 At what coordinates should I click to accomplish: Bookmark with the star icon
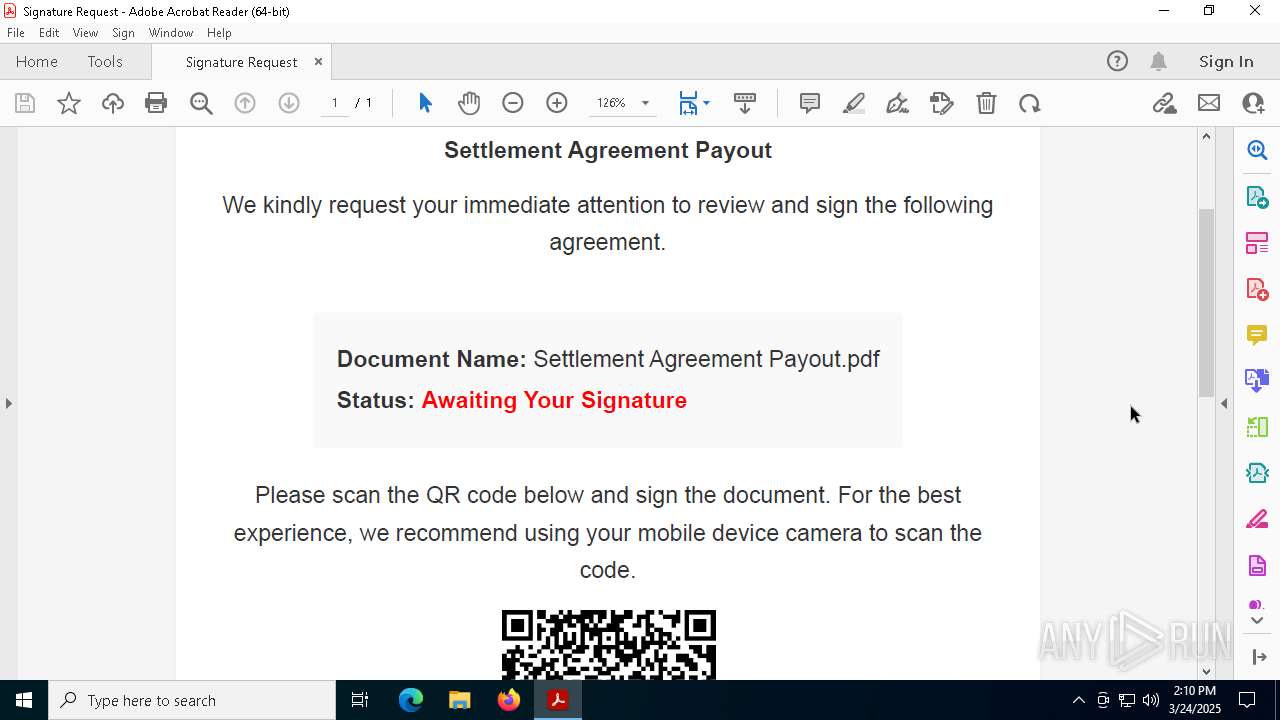[68, 103]
